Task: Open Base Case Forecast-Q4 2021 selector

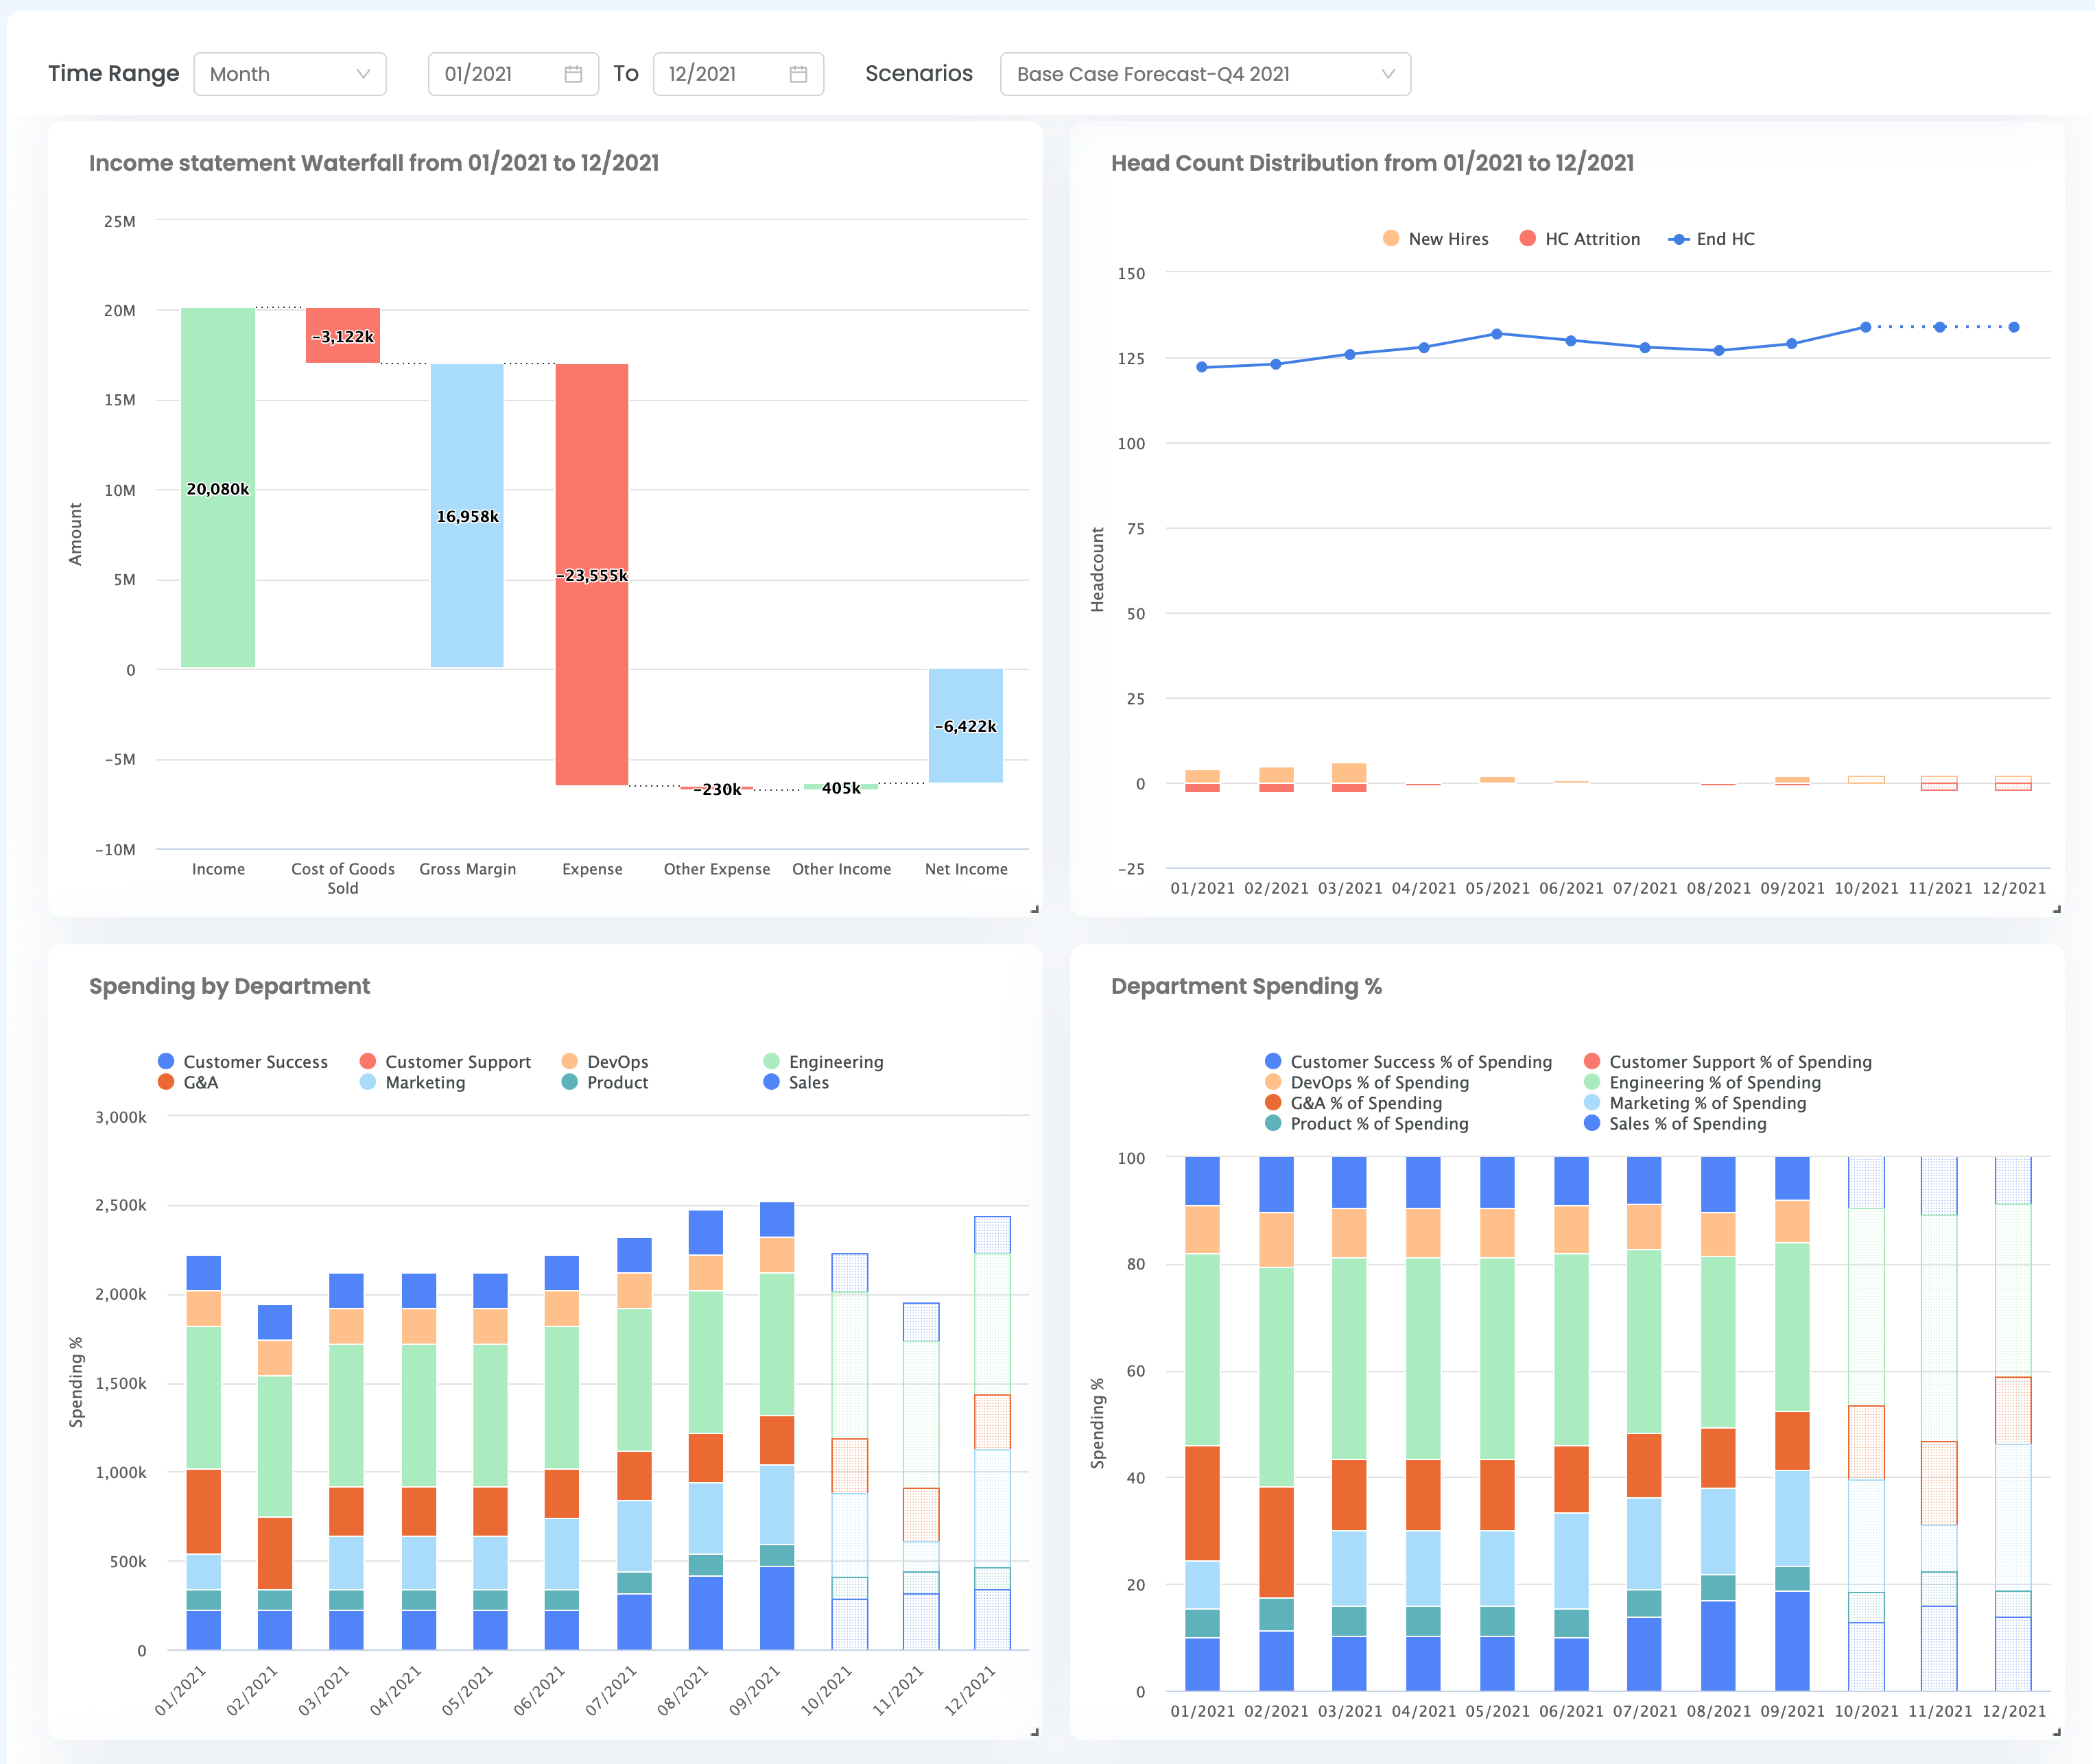Action: [1152, 74]
